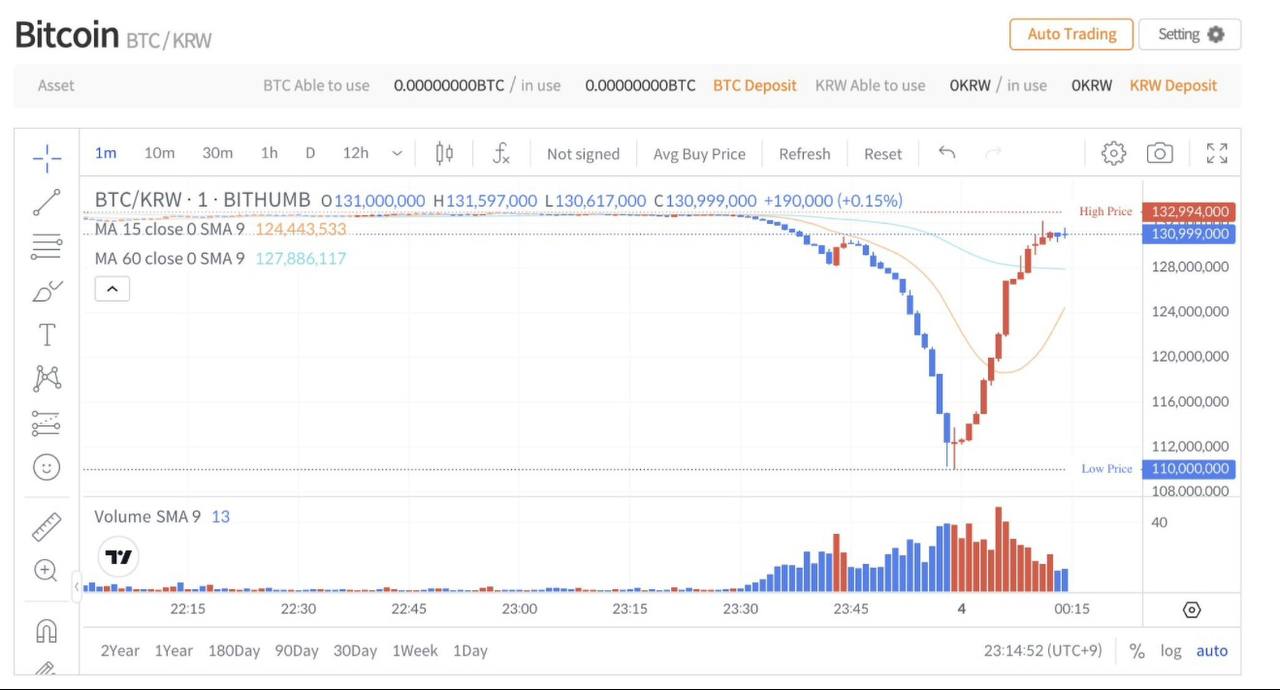Open candlestick chart style selector
The height and width of the screenshot is (690, 1280).
pyautogui.click(x=444, y=153)
